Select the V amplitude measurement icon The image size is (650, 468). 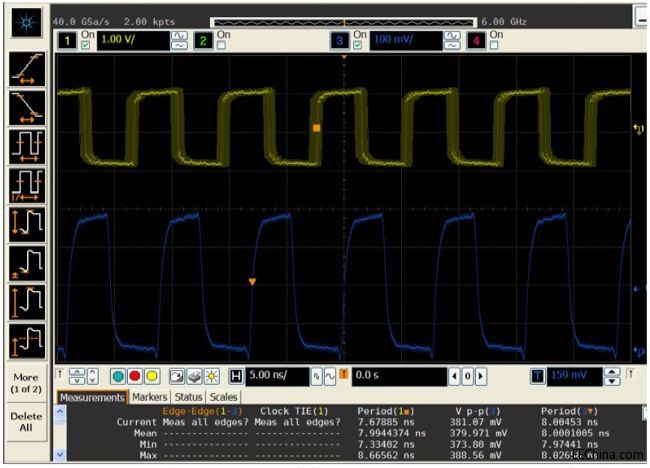tap(27, 303)
